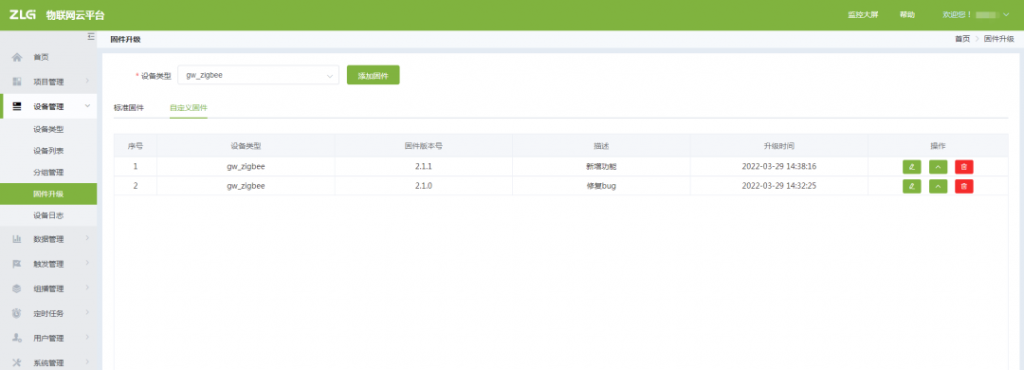Click the 修复bug description cell
This screenshot has width=1024, height=370.
(x=601, y=186)
